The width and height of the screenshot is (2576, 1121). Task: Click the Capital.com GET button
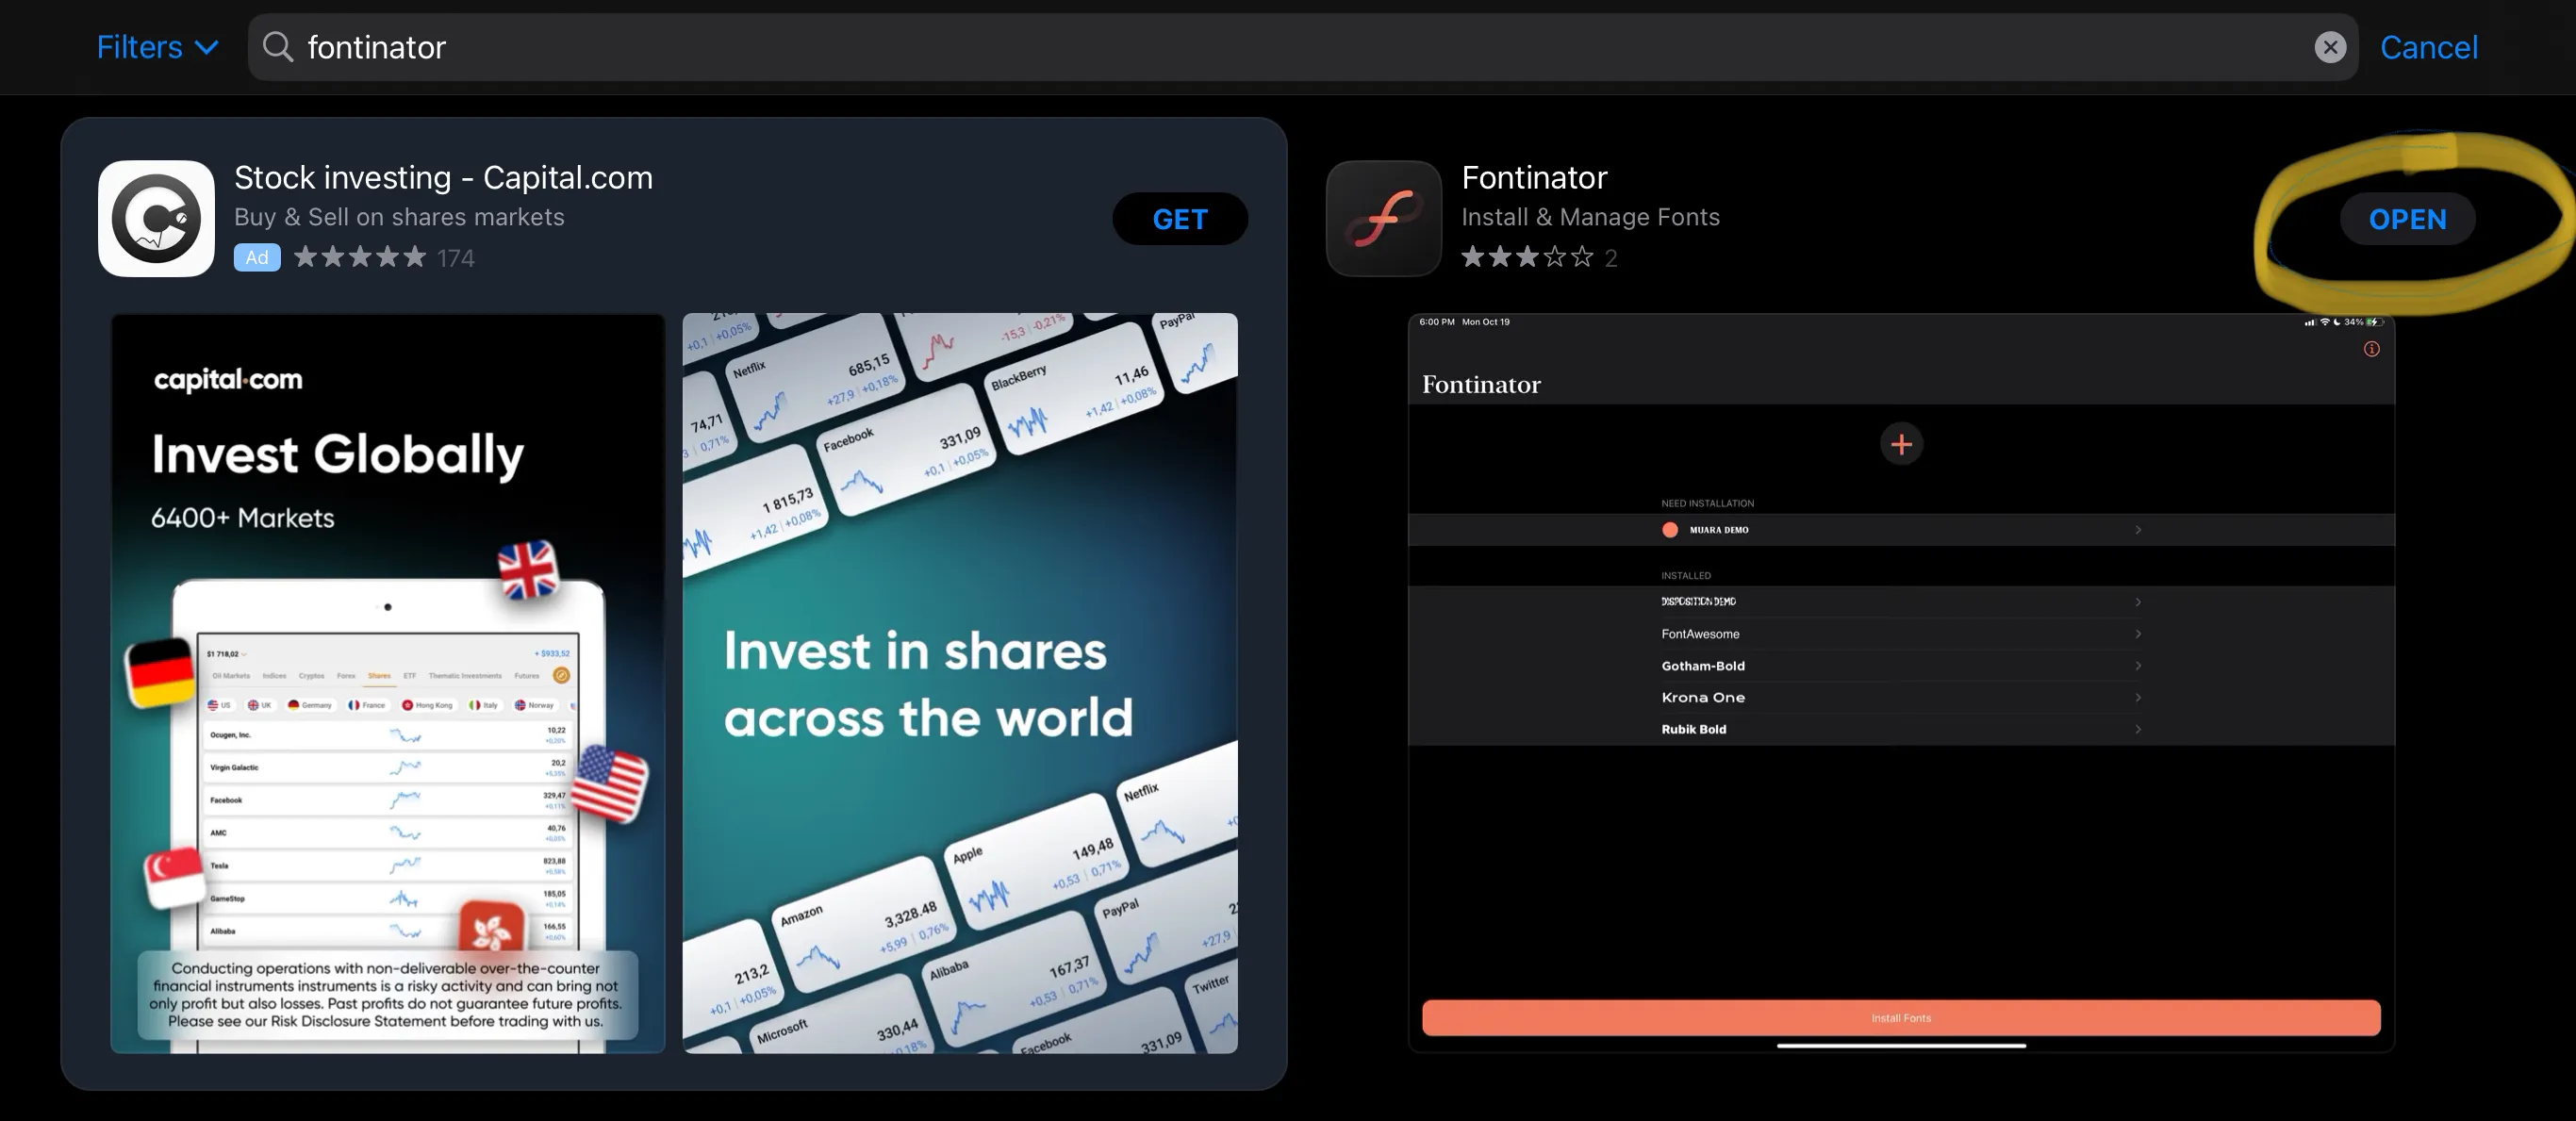(x=1180, y=217)
